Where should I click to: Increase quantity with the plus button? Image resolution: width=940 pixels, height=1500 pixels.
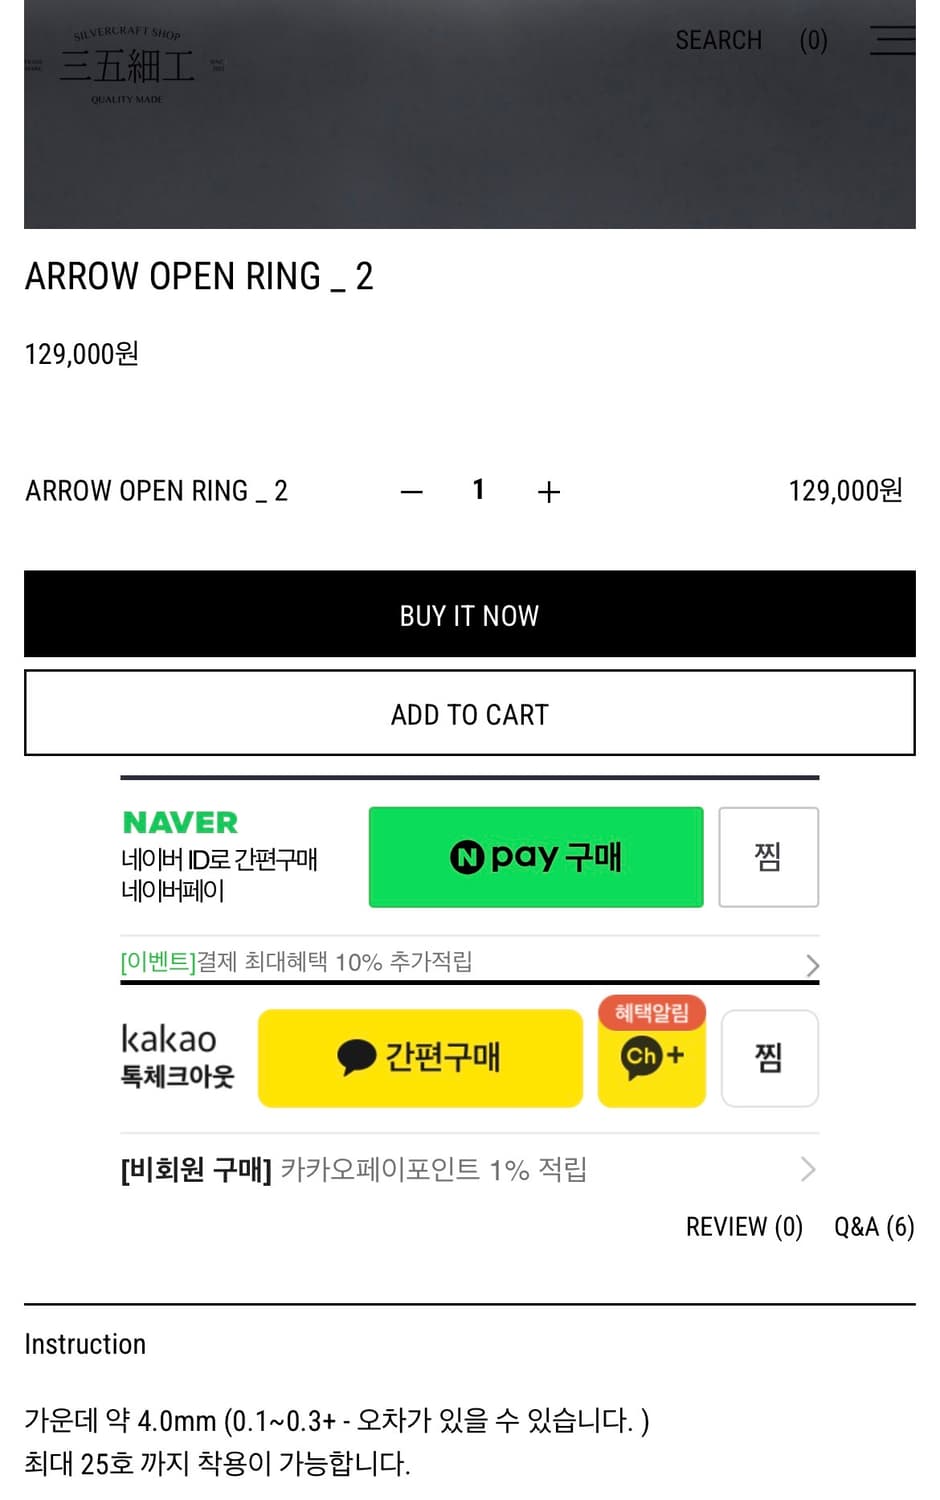(x=548, y=491)
